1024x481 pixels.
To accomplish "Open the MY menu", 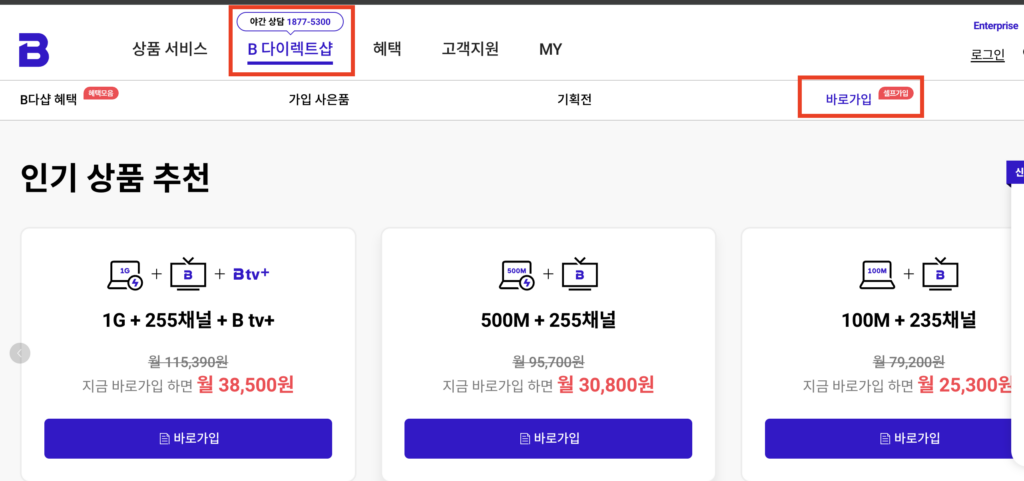I will coord(550,49).
